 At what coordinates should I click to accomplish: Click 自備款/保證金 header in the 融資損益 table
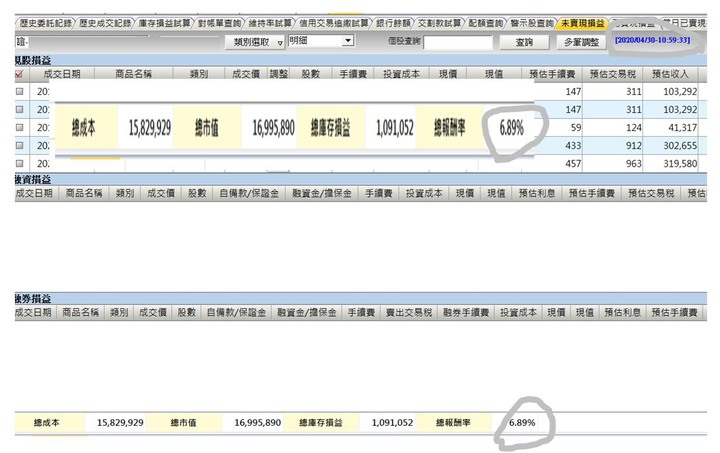[x=249, y=193]
